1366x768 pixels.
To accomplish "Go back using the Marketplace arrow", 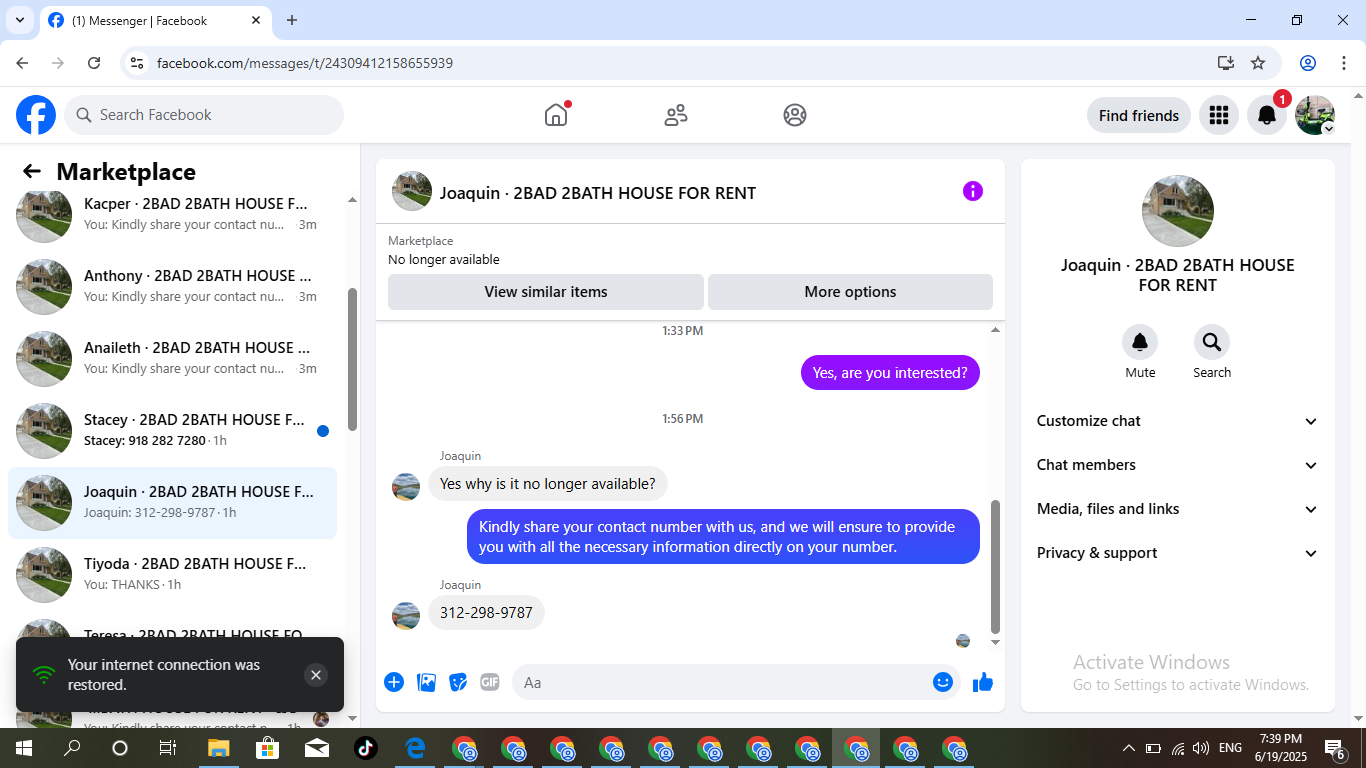I will point(32,171).
